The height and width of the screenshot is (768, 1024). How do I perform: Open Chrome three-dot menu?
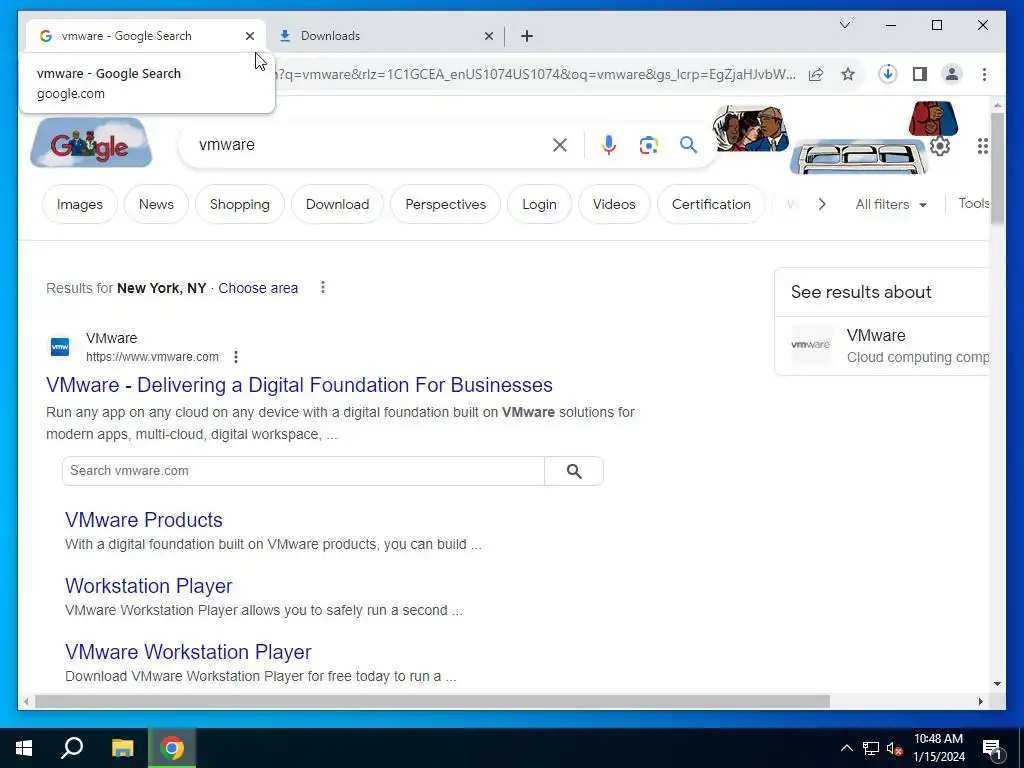[984, 74]
